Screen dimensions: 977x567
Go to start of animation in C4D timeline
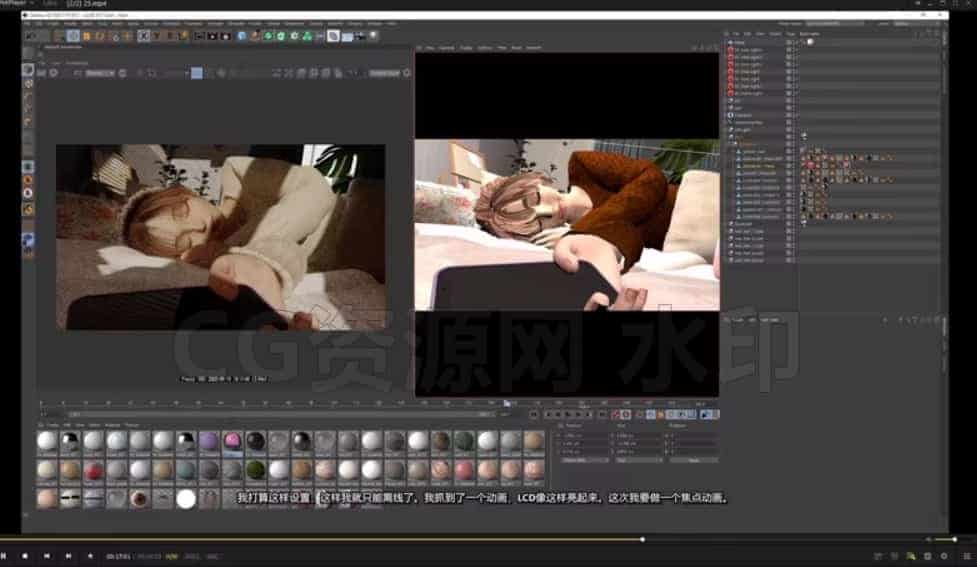(533, 414)
